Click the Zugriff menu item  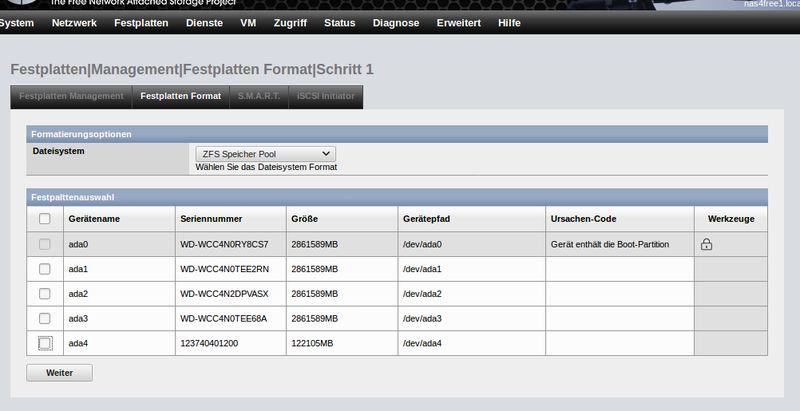pos(290,22)
